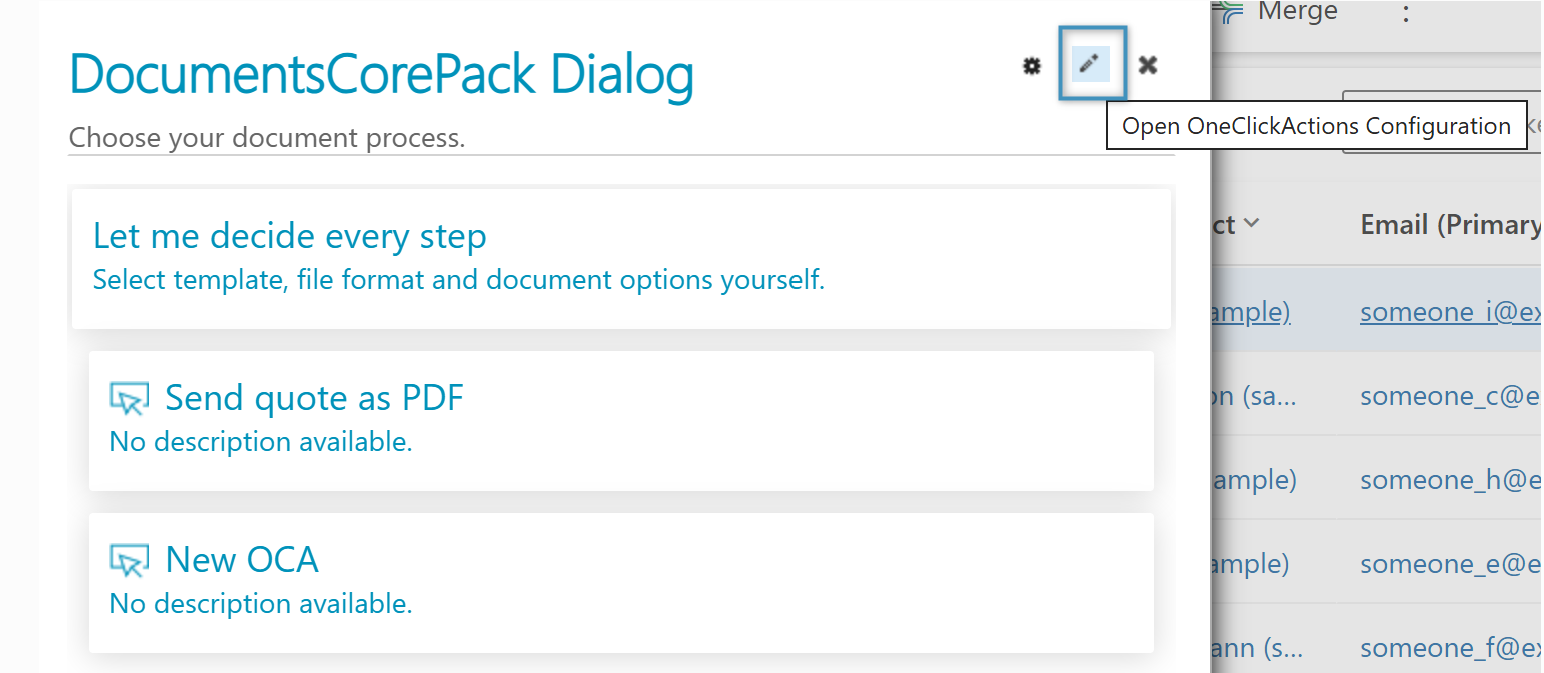Open the gear settings icon in dialog header
This screenshot has height=673, width=1544.
click(1032, 66)
